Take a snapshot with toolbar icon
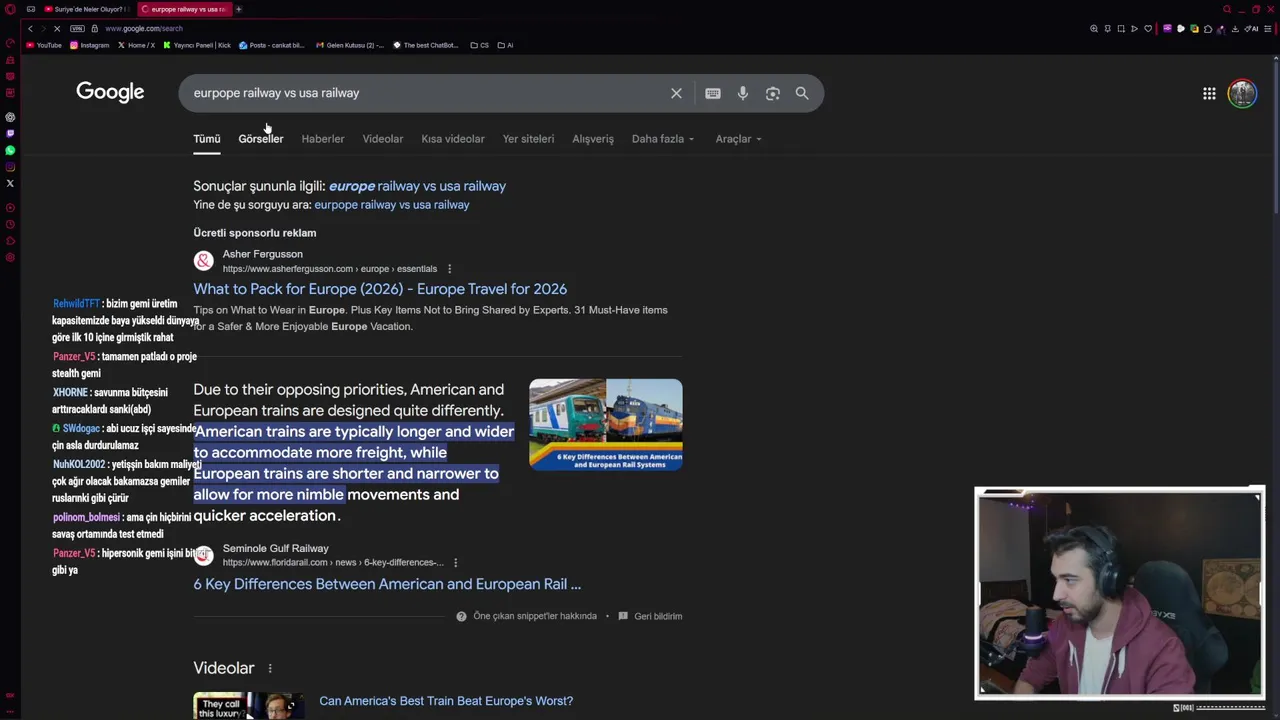The height and width of the screenshot is (720, 1280). pyautogui.click(x=1121, y=28)
